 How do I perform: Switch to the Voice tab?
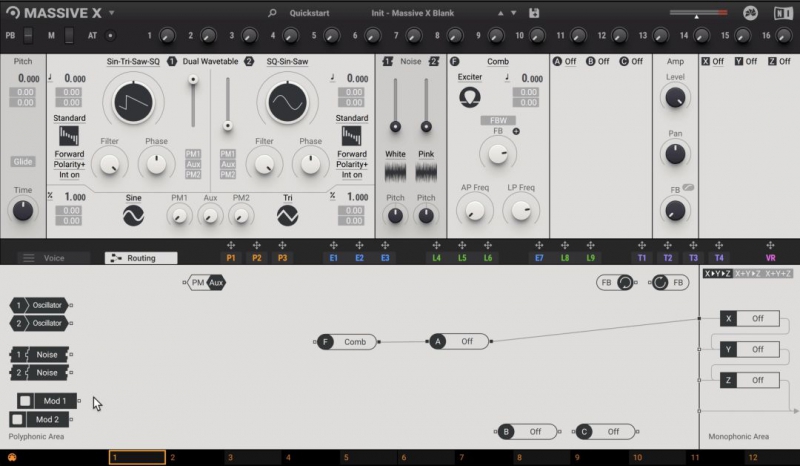tap(54, 258)
